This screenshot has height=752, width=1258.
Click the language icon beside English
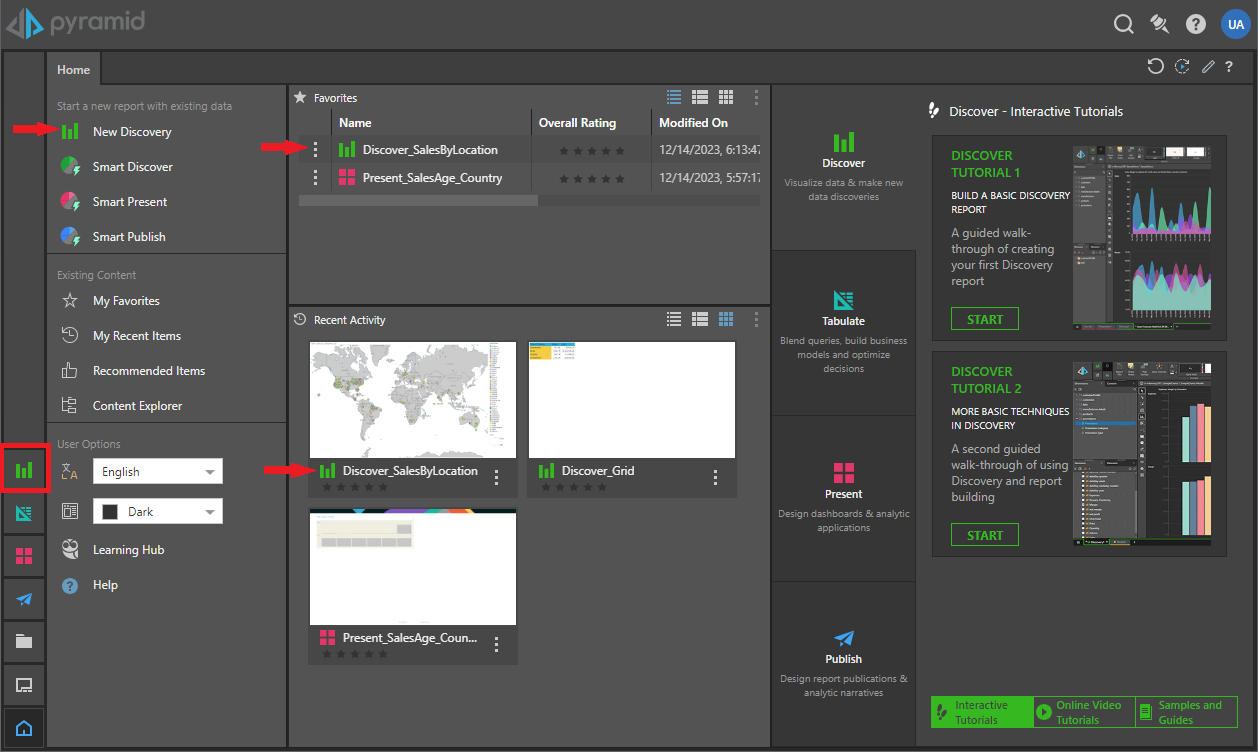click(x=69, y=471)
